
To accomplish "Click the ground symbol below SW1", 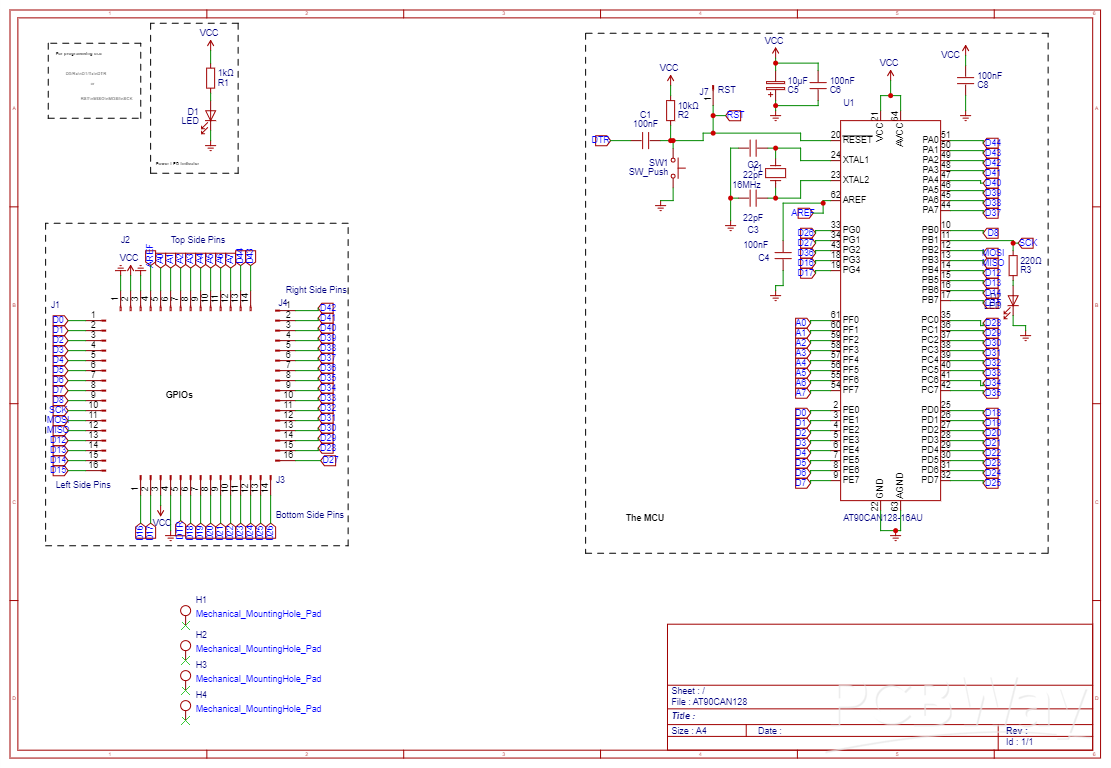I will coord(661,206).
